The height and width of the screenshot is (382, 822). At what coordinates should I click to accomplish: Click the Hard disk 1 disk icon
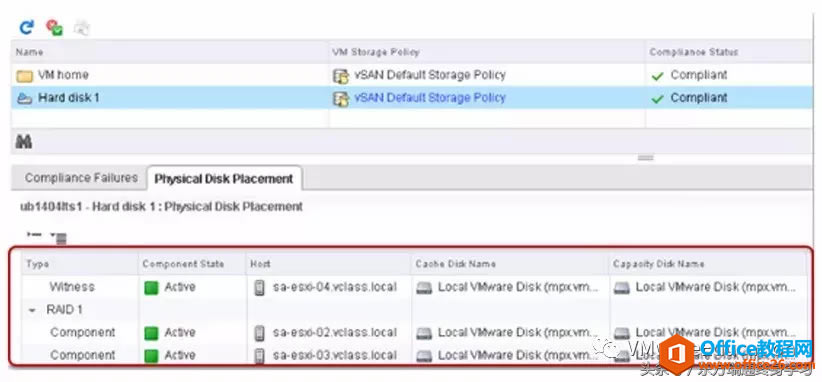[x=25, y=99]
